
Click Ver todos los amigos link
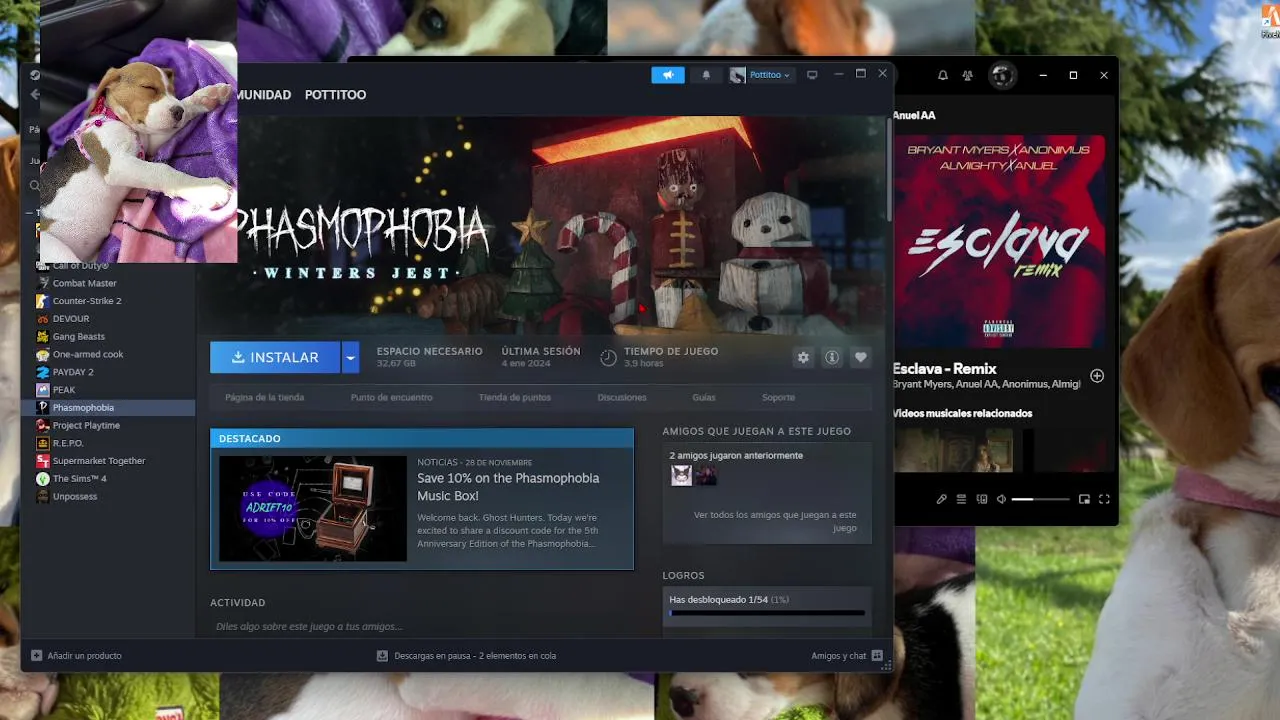point(775,521)
